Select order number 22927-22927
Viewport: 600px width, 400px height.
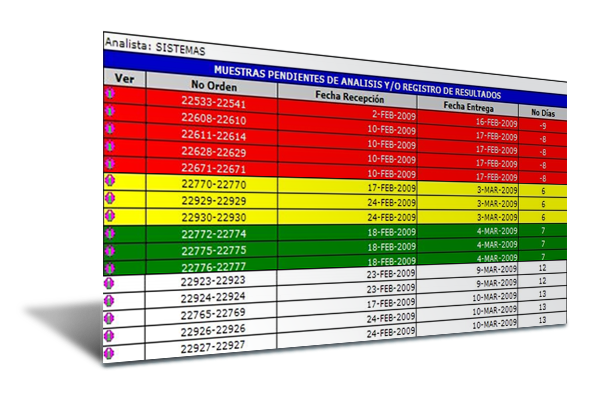click(213, 347)
